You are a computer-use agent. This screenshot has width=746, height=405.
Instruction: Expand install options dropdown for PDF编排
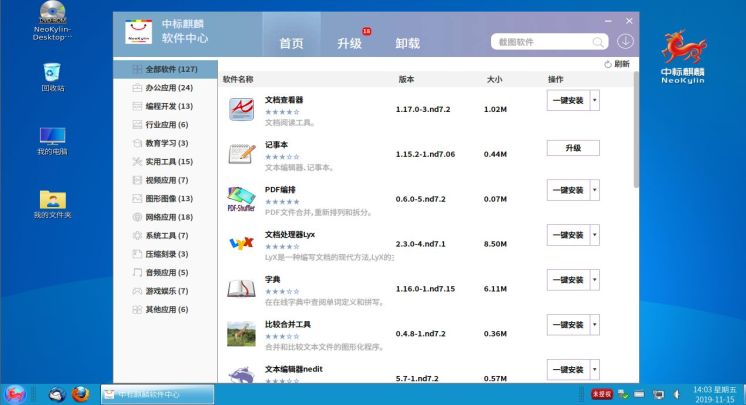(595, 190)
